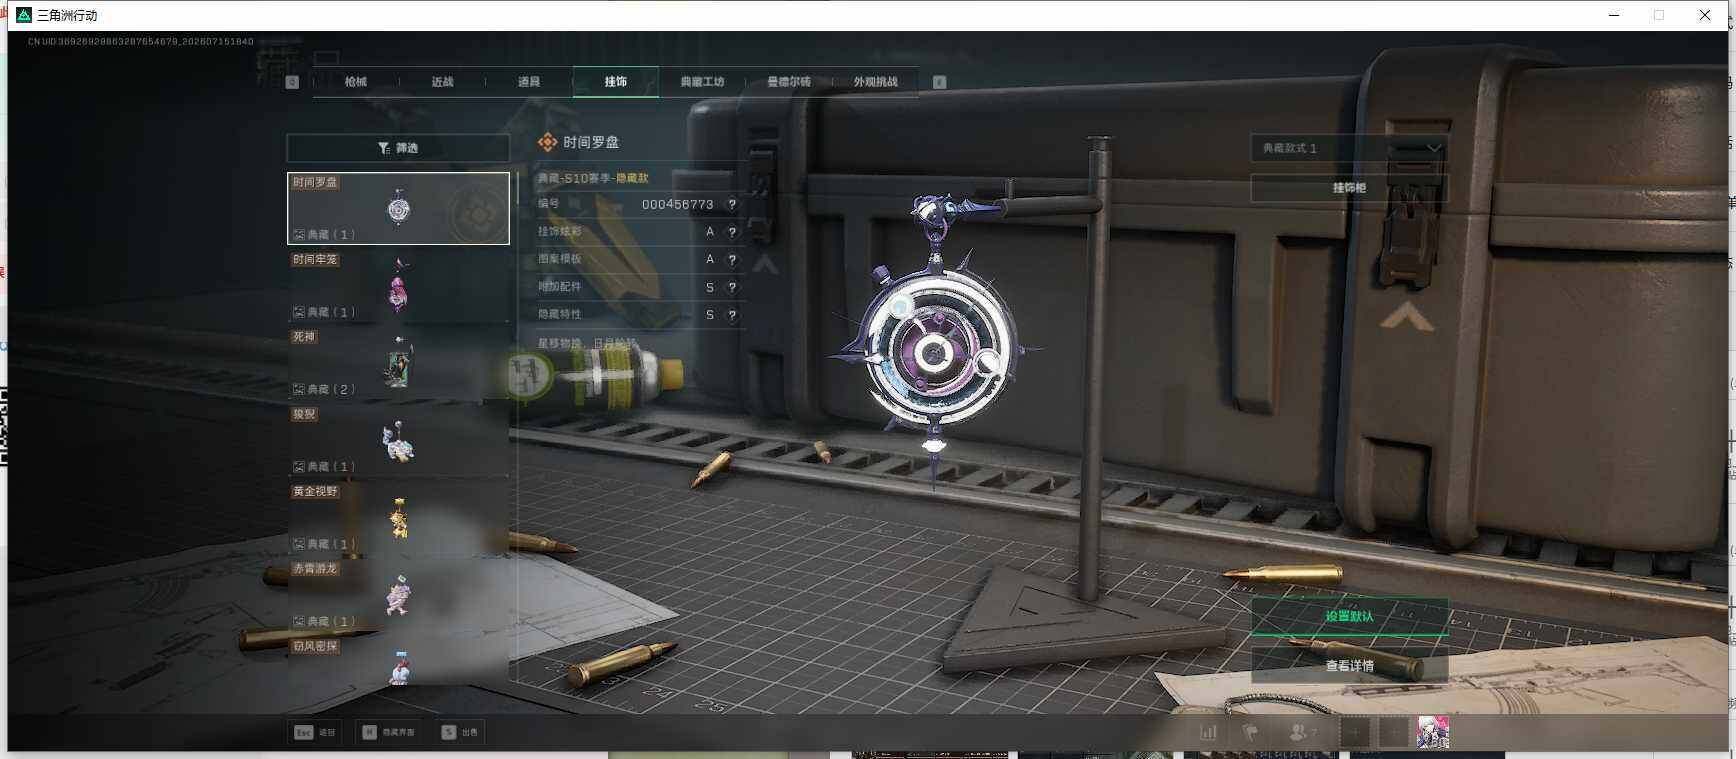
Task: Click the 出售 sell option at bottom
Action: point(460,732)
